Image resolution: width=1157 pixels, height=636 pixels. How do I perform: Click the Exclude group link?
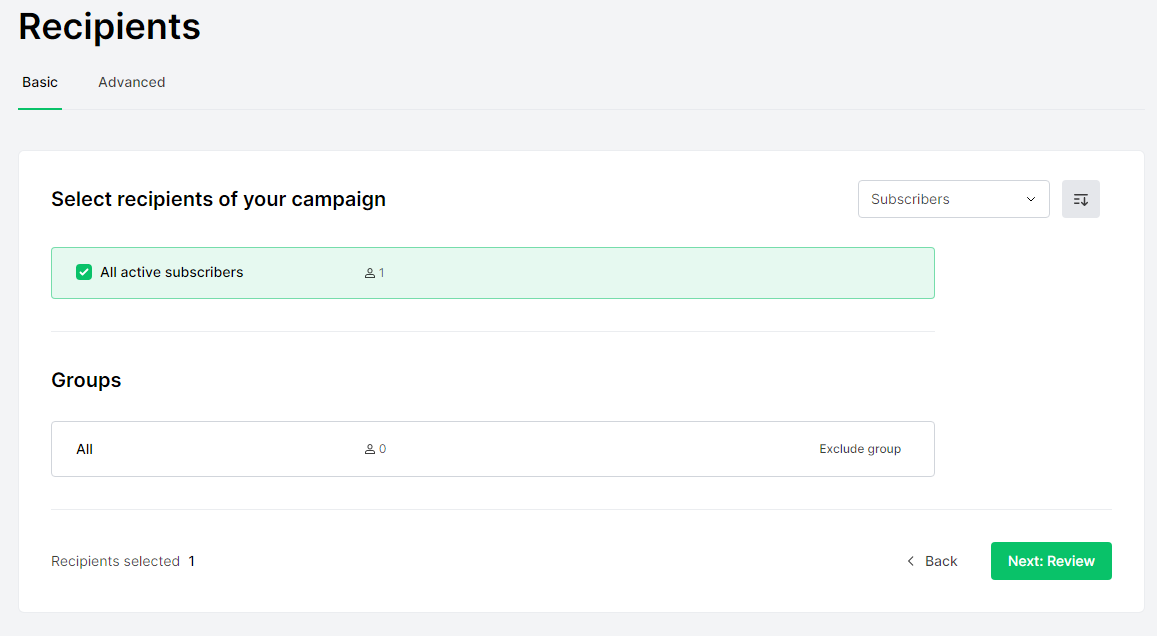860,449
